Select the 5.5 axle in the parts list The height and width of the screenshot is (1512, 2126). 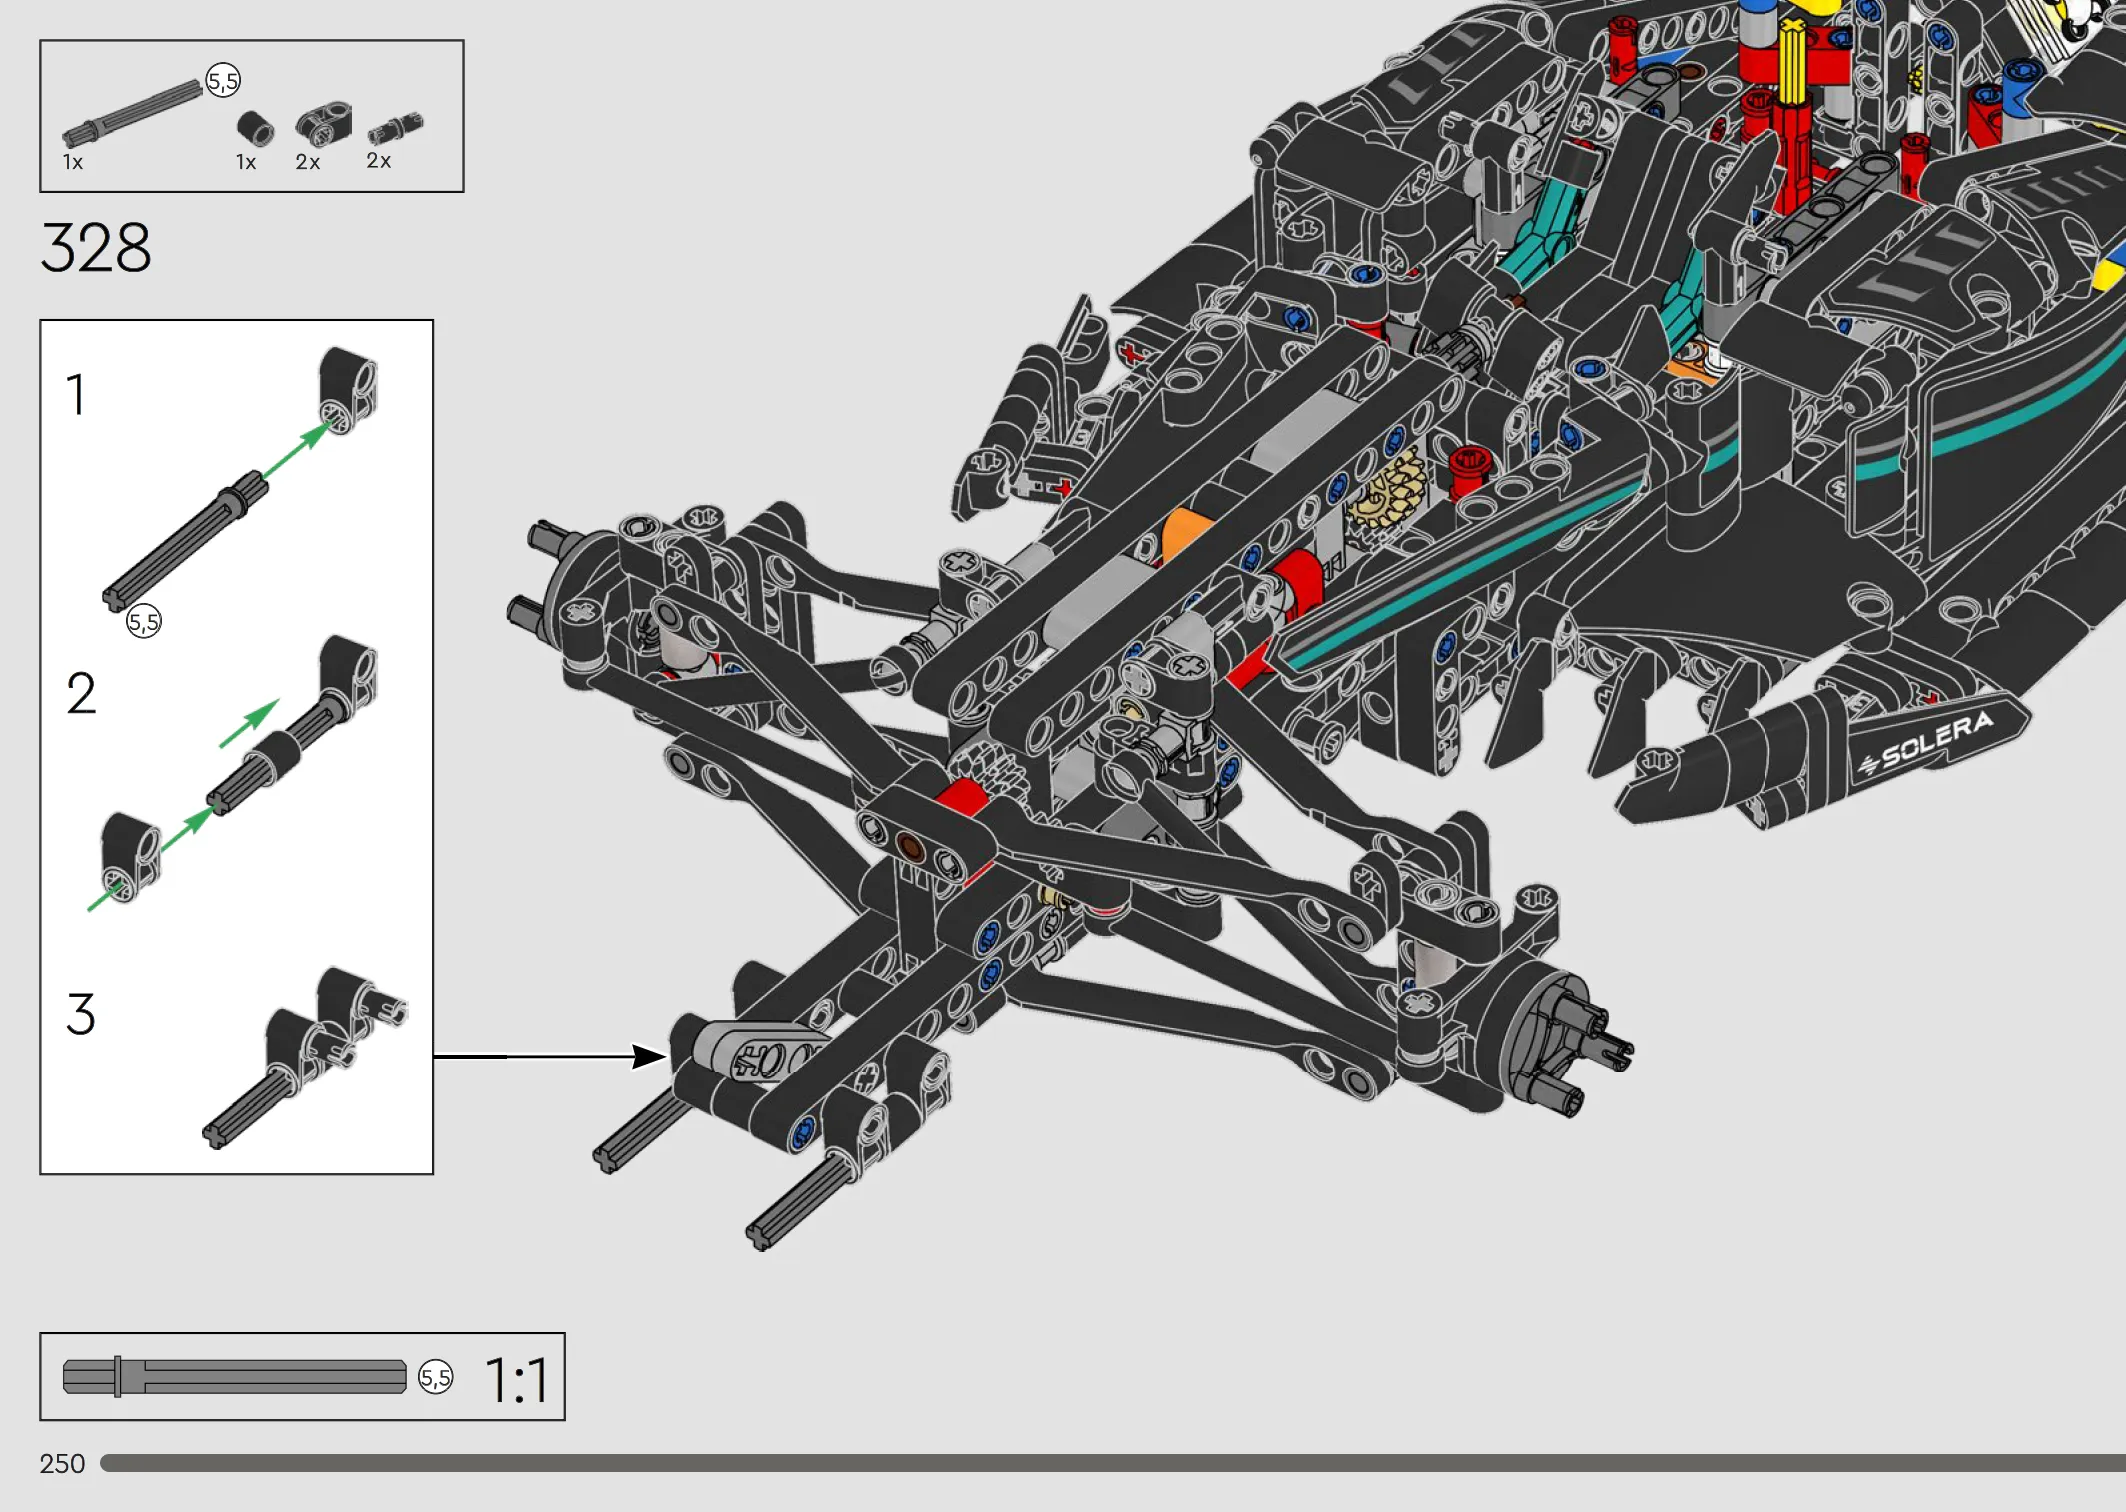pos(132,114)
